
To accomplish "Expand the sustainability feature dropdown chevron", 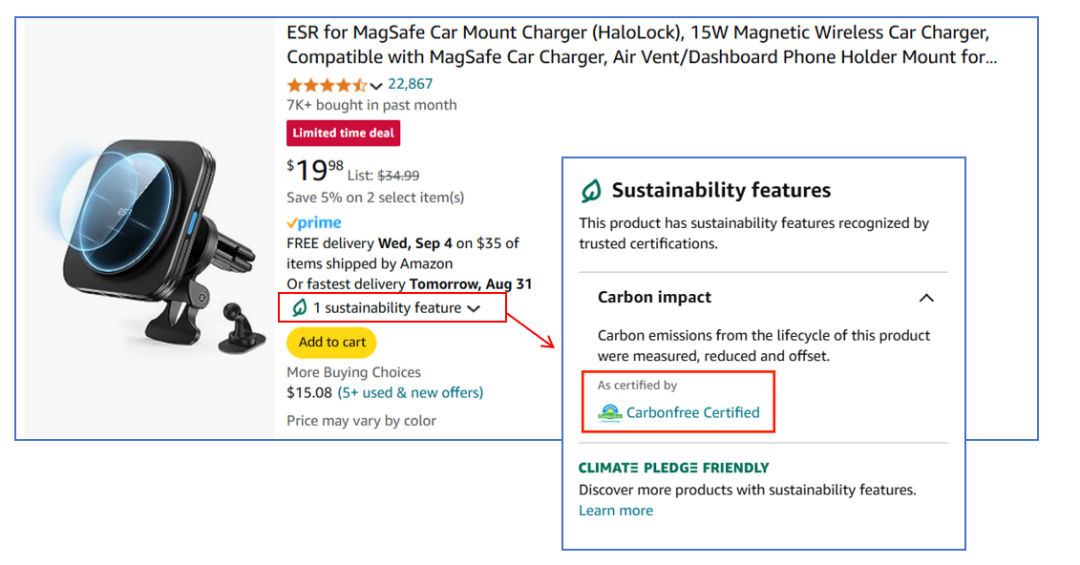I will [x=474, y=309].
